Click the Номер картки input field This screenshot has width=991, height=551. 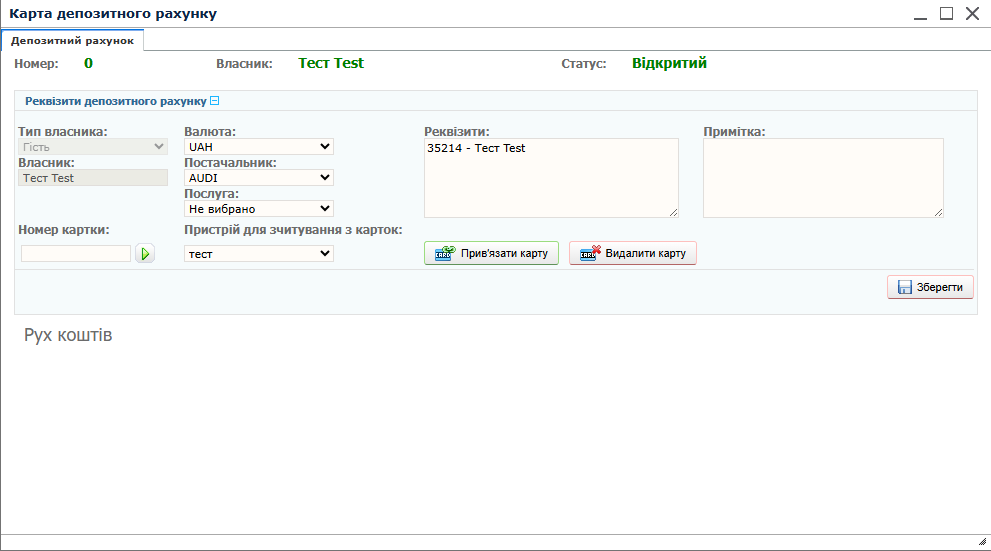pyautogui.click(x=76, y=254)
